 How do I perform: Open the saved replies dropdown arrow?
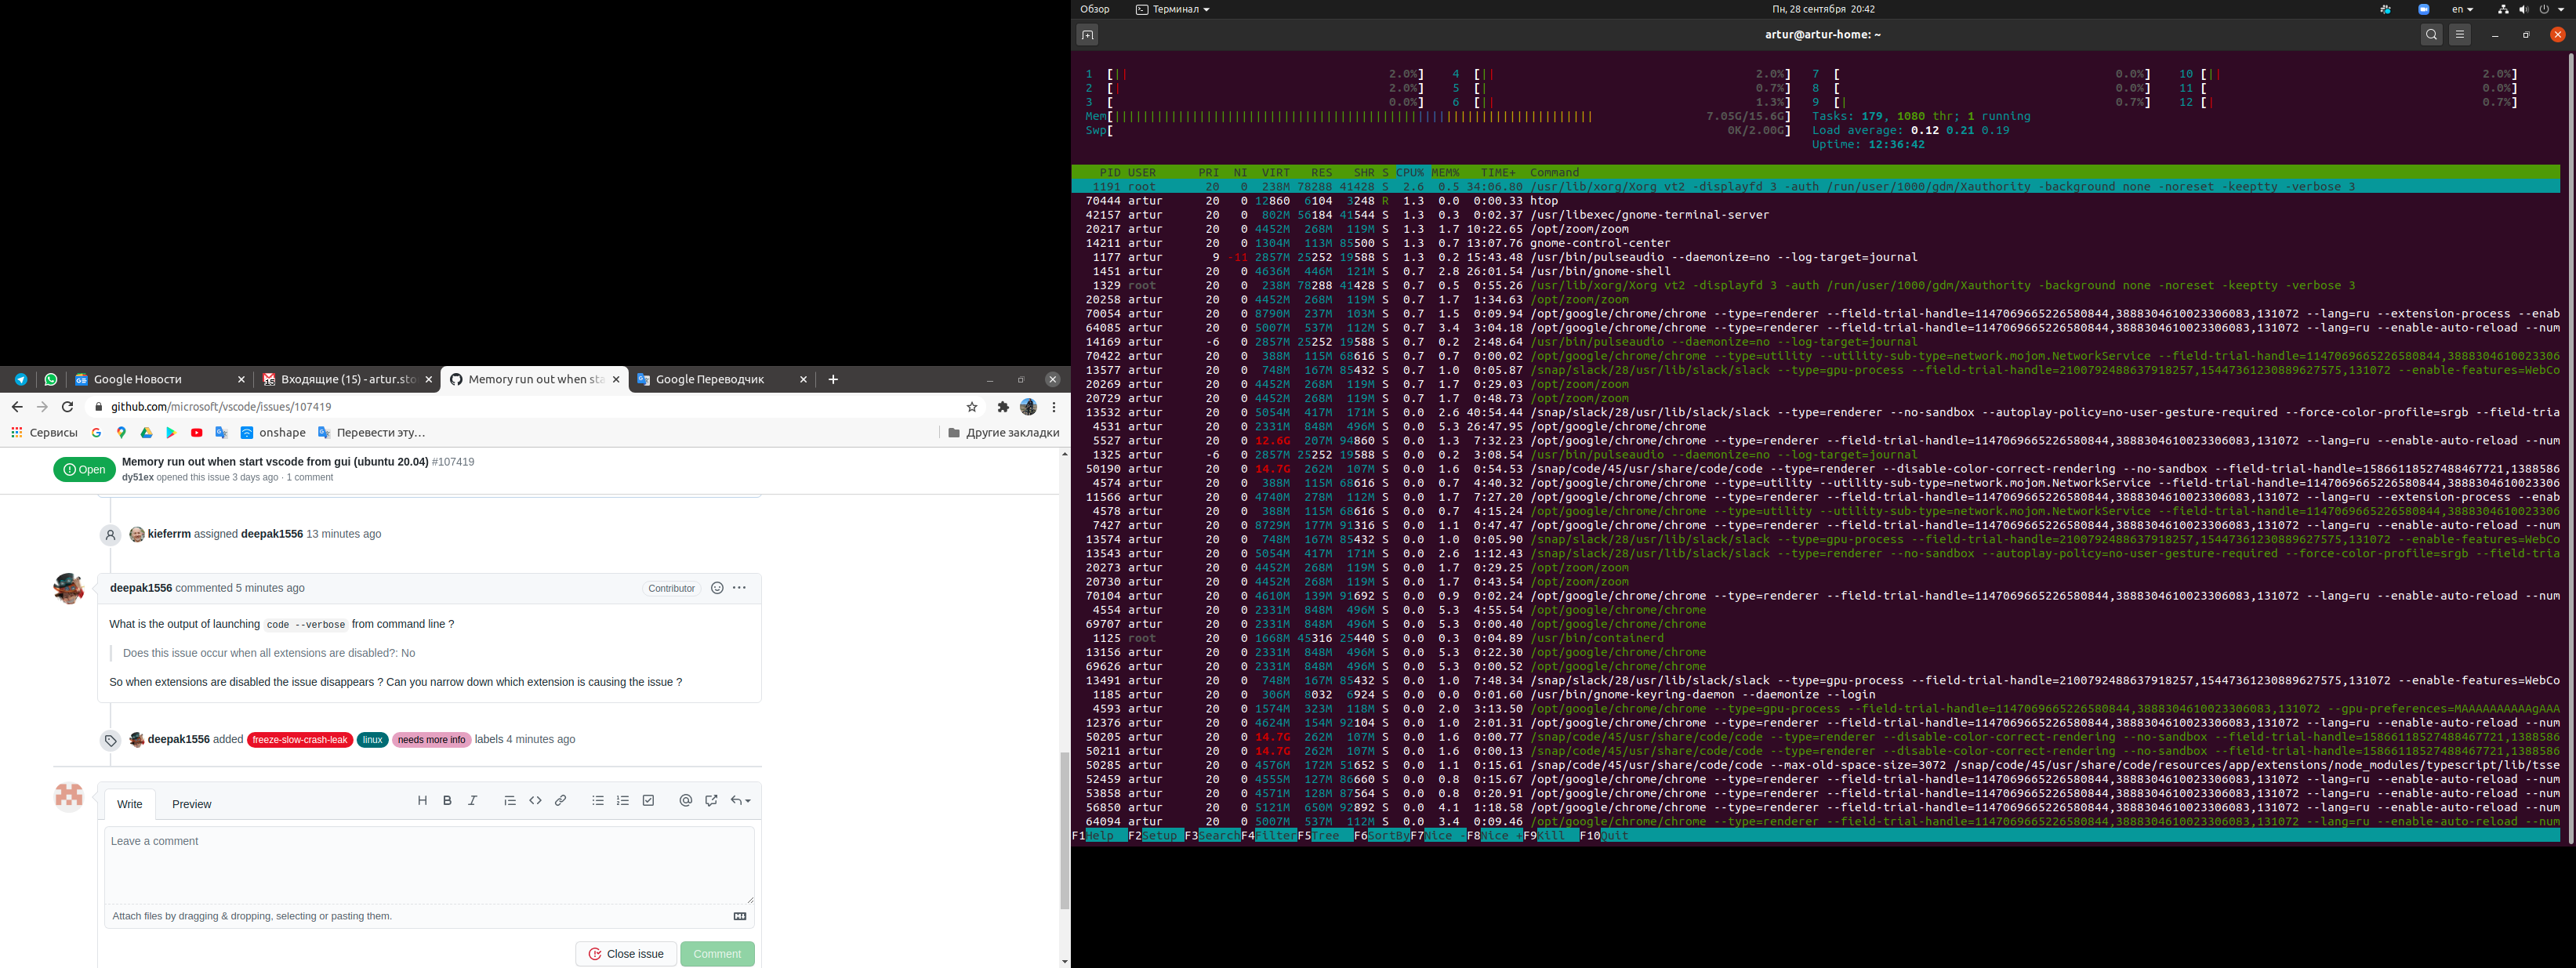[x=740, y=800]
